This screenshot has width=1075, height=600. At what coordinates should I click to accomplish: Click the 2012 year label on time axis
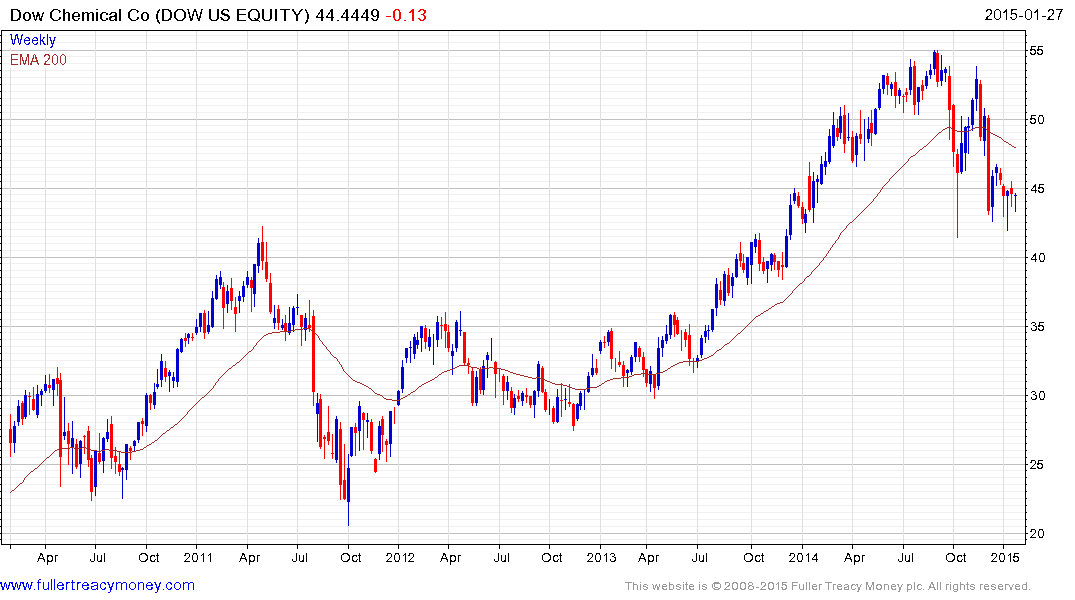[400, 557]
